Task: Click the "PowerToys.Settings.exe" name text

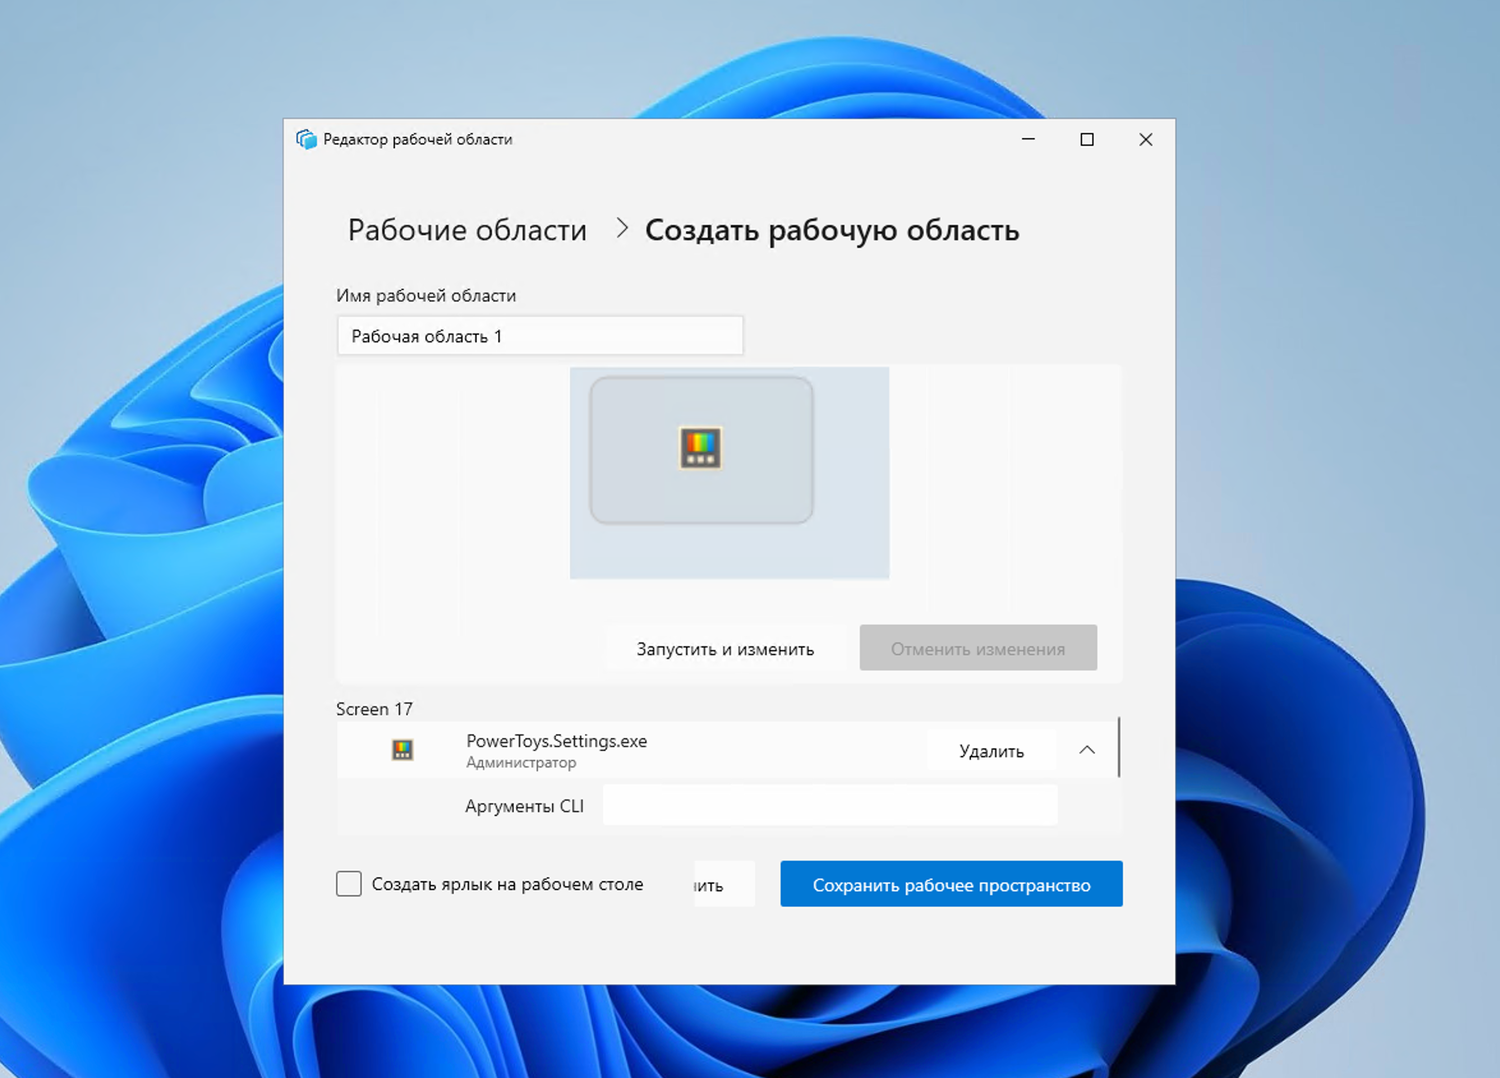Action: pos(556,741)
